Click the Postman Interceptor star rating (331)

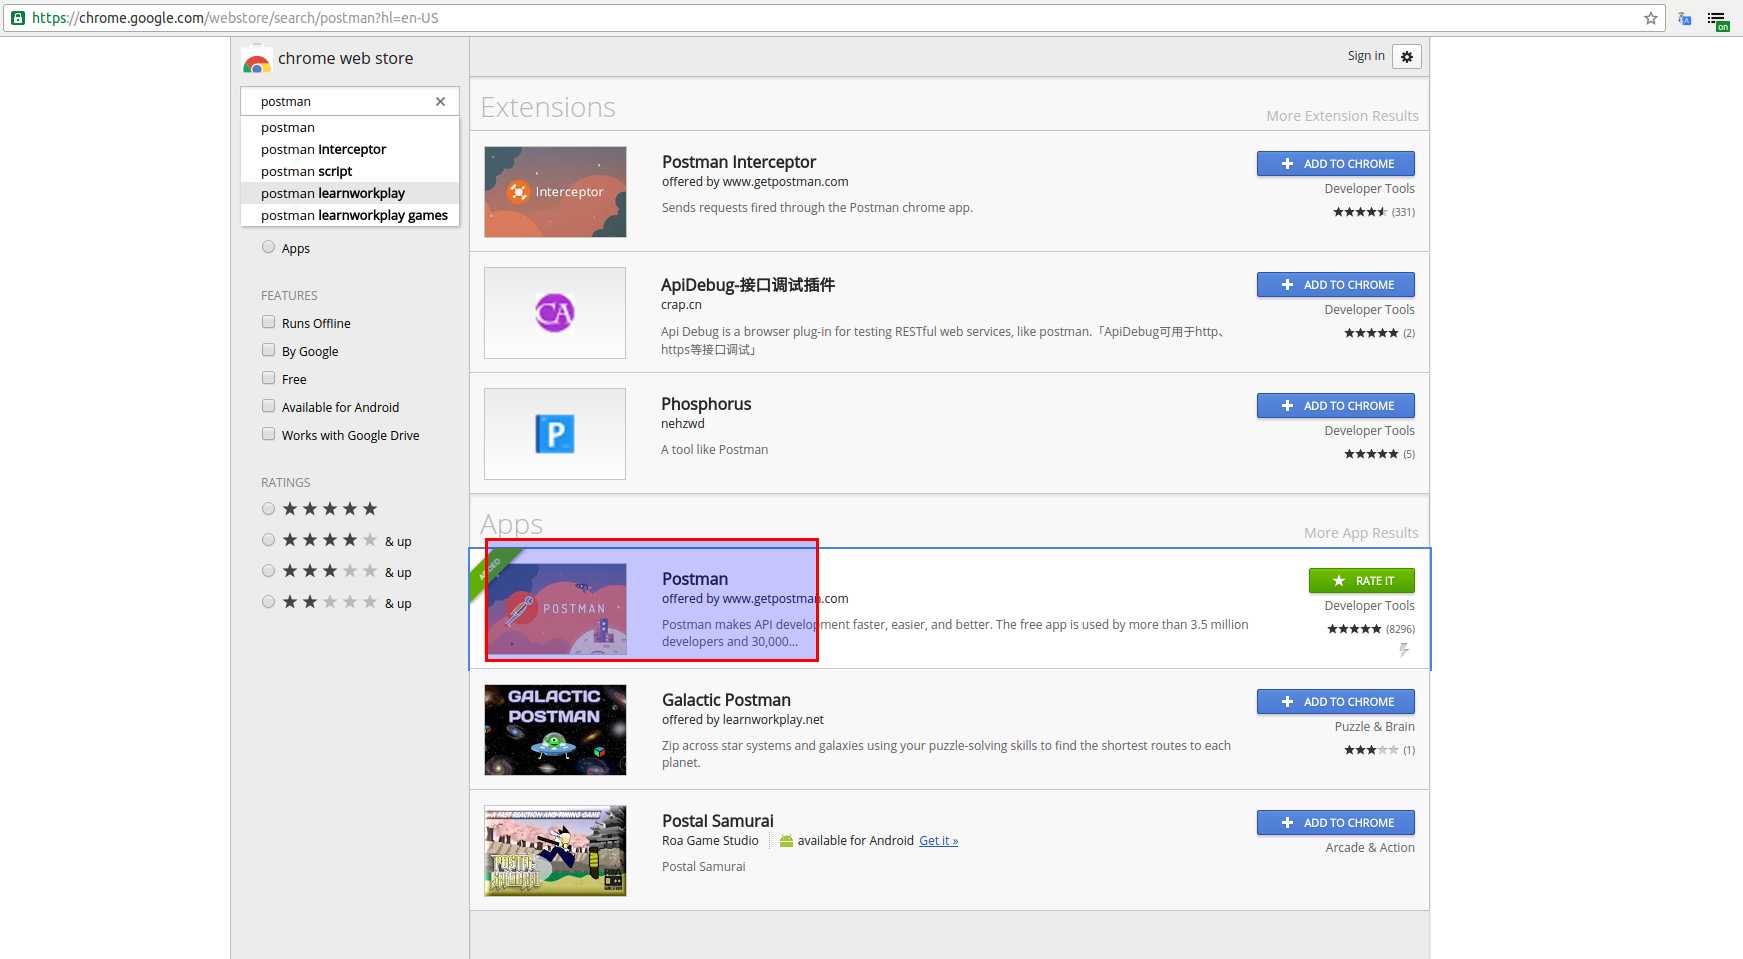click(x=1374, y=212)
